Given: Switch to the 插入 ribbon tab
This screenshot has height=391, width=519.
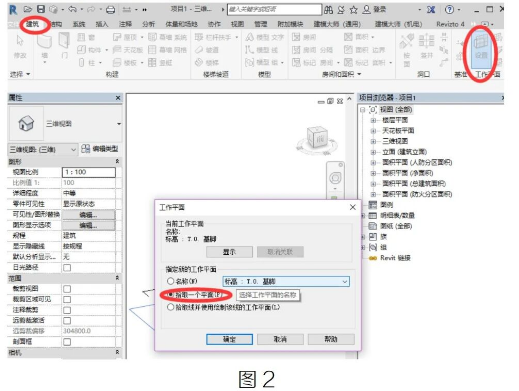Looking at the screenshot, I should point(102,24).
